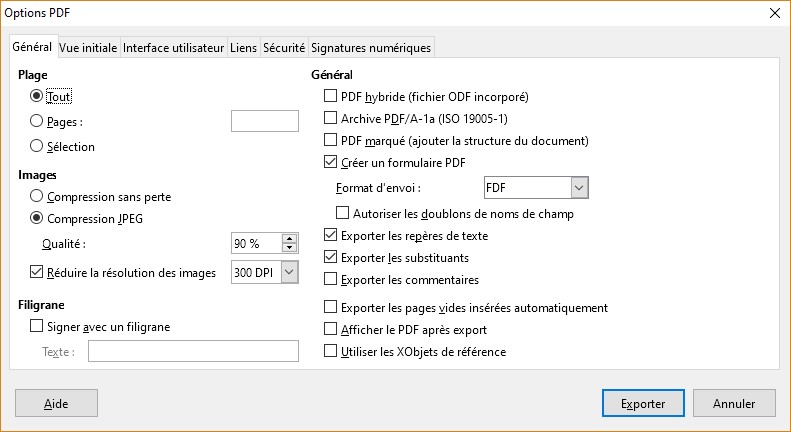Decrease the Qualité spinner value
Image resolution: width=791 pixels, height=432 pixels.
click(x=290, y=247)
